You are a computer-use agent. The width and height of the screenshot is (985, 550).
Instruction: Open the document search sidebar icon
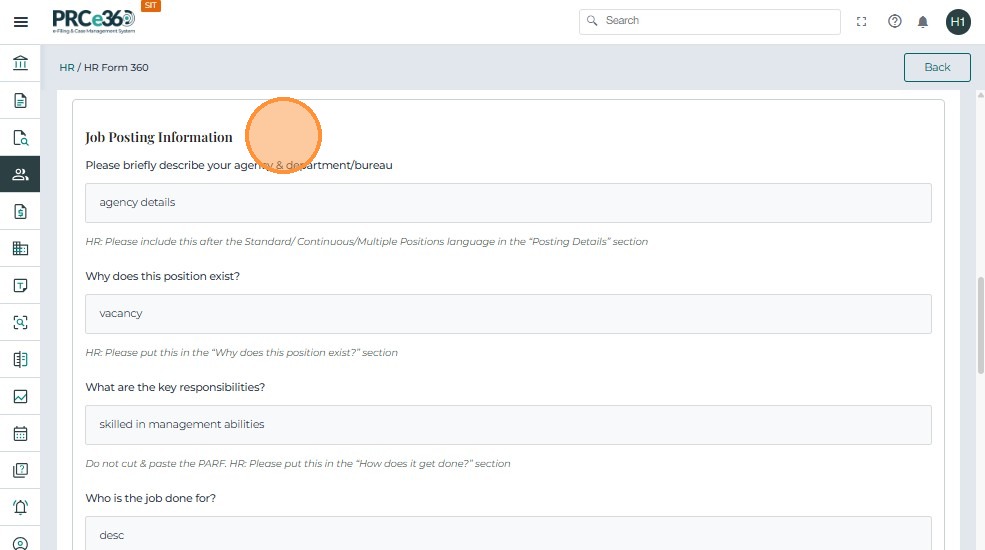[x=20, y=138]
